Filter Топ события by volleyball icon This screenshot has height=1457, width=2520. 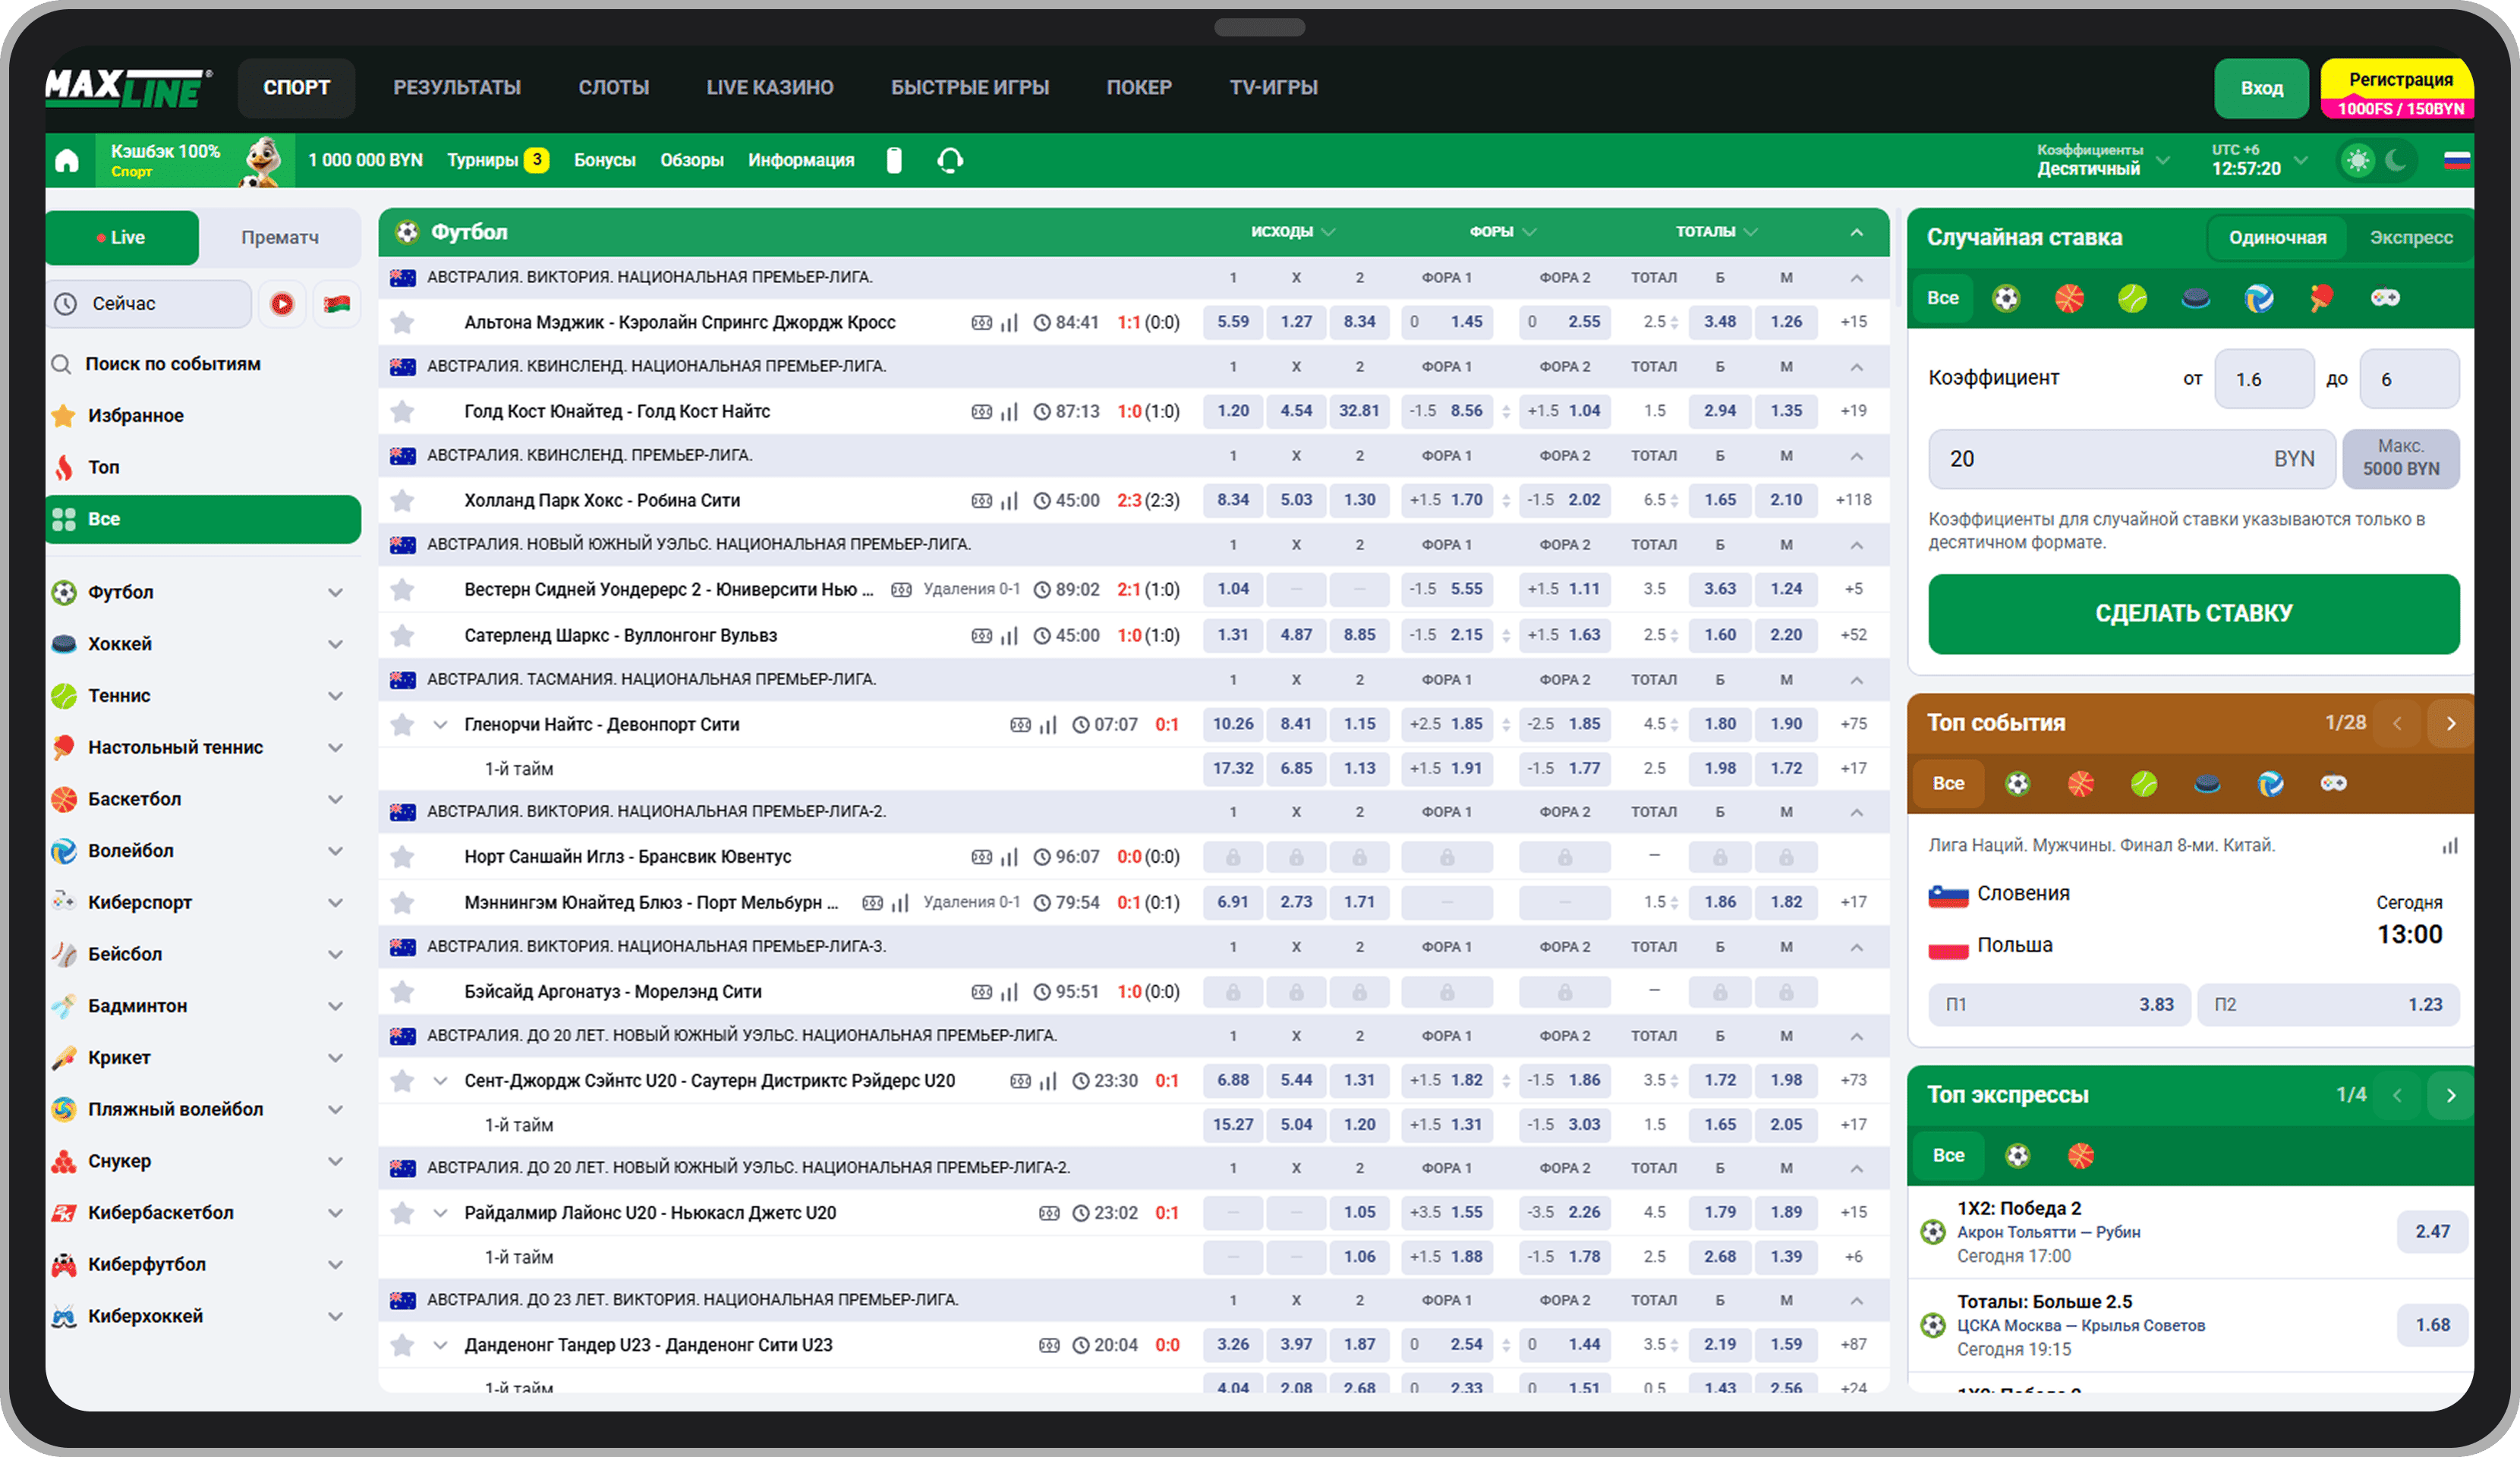(2270, 784)
